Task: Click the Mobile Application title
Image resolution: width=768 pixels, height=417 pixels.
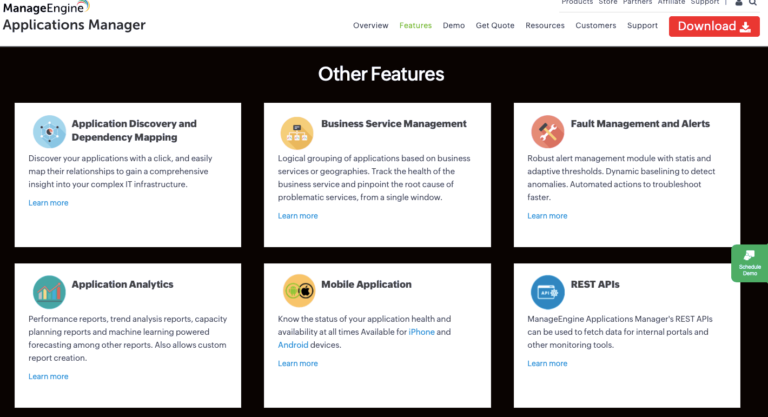Action: (x=366, y=285)
